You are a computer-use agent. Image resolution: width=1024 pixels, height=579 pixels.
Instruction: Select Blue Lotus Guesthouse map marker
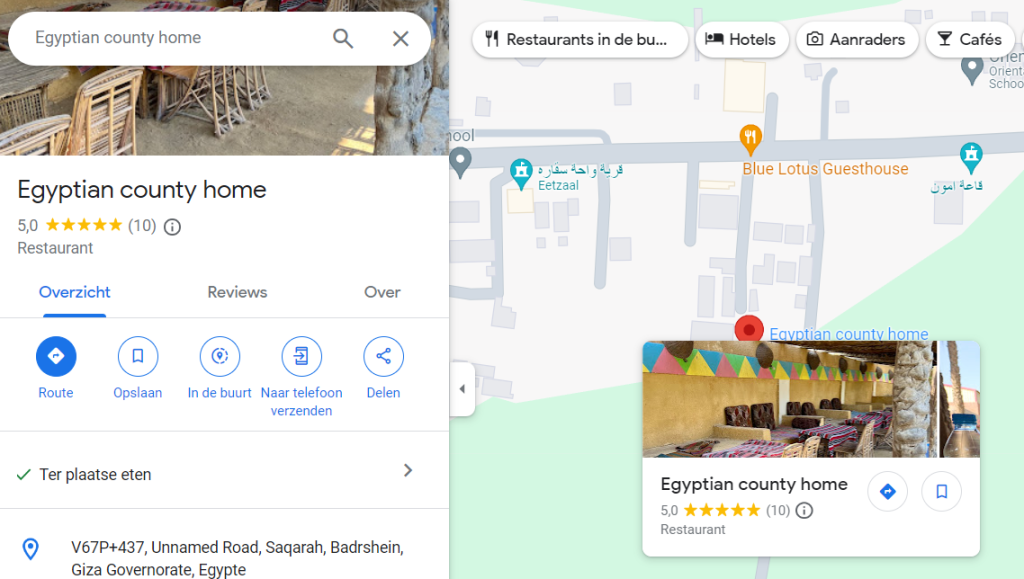coord(750,139)
